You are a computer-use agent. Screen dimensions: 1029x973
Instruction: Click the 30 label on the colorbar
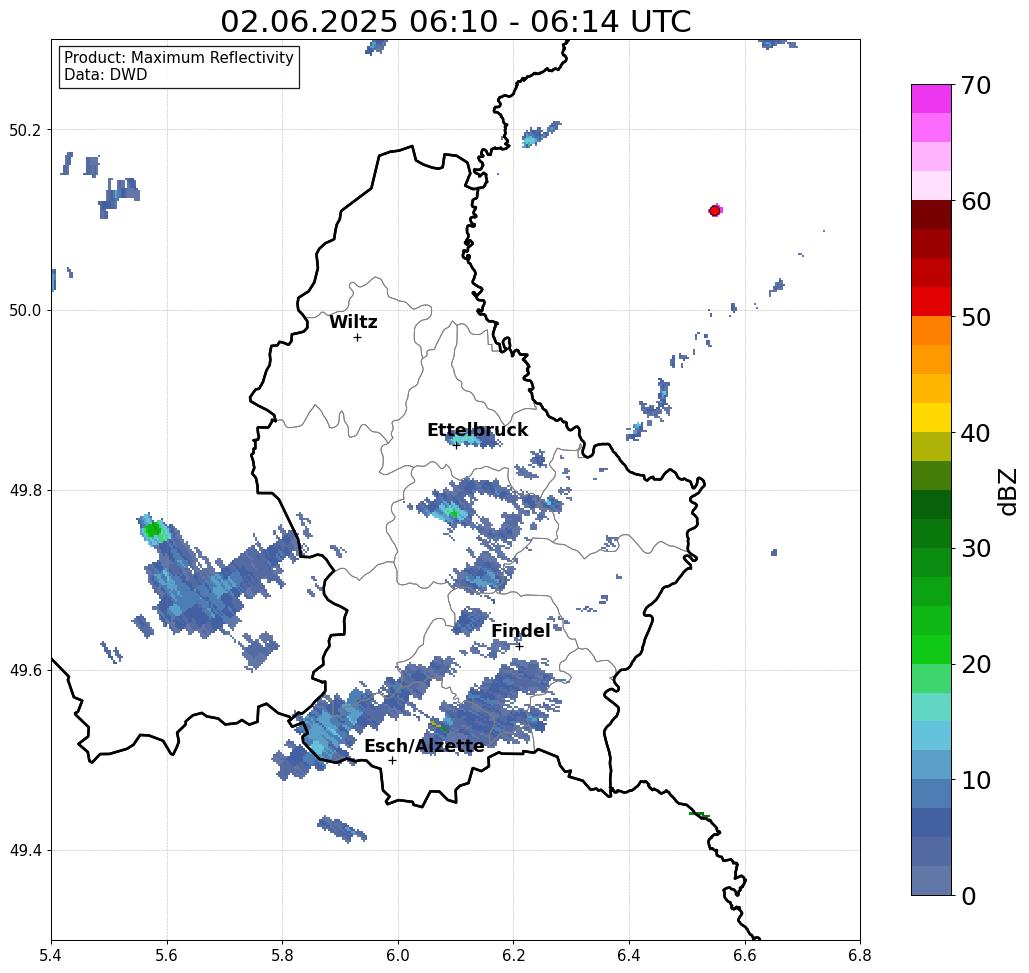(x=975, y=549)
